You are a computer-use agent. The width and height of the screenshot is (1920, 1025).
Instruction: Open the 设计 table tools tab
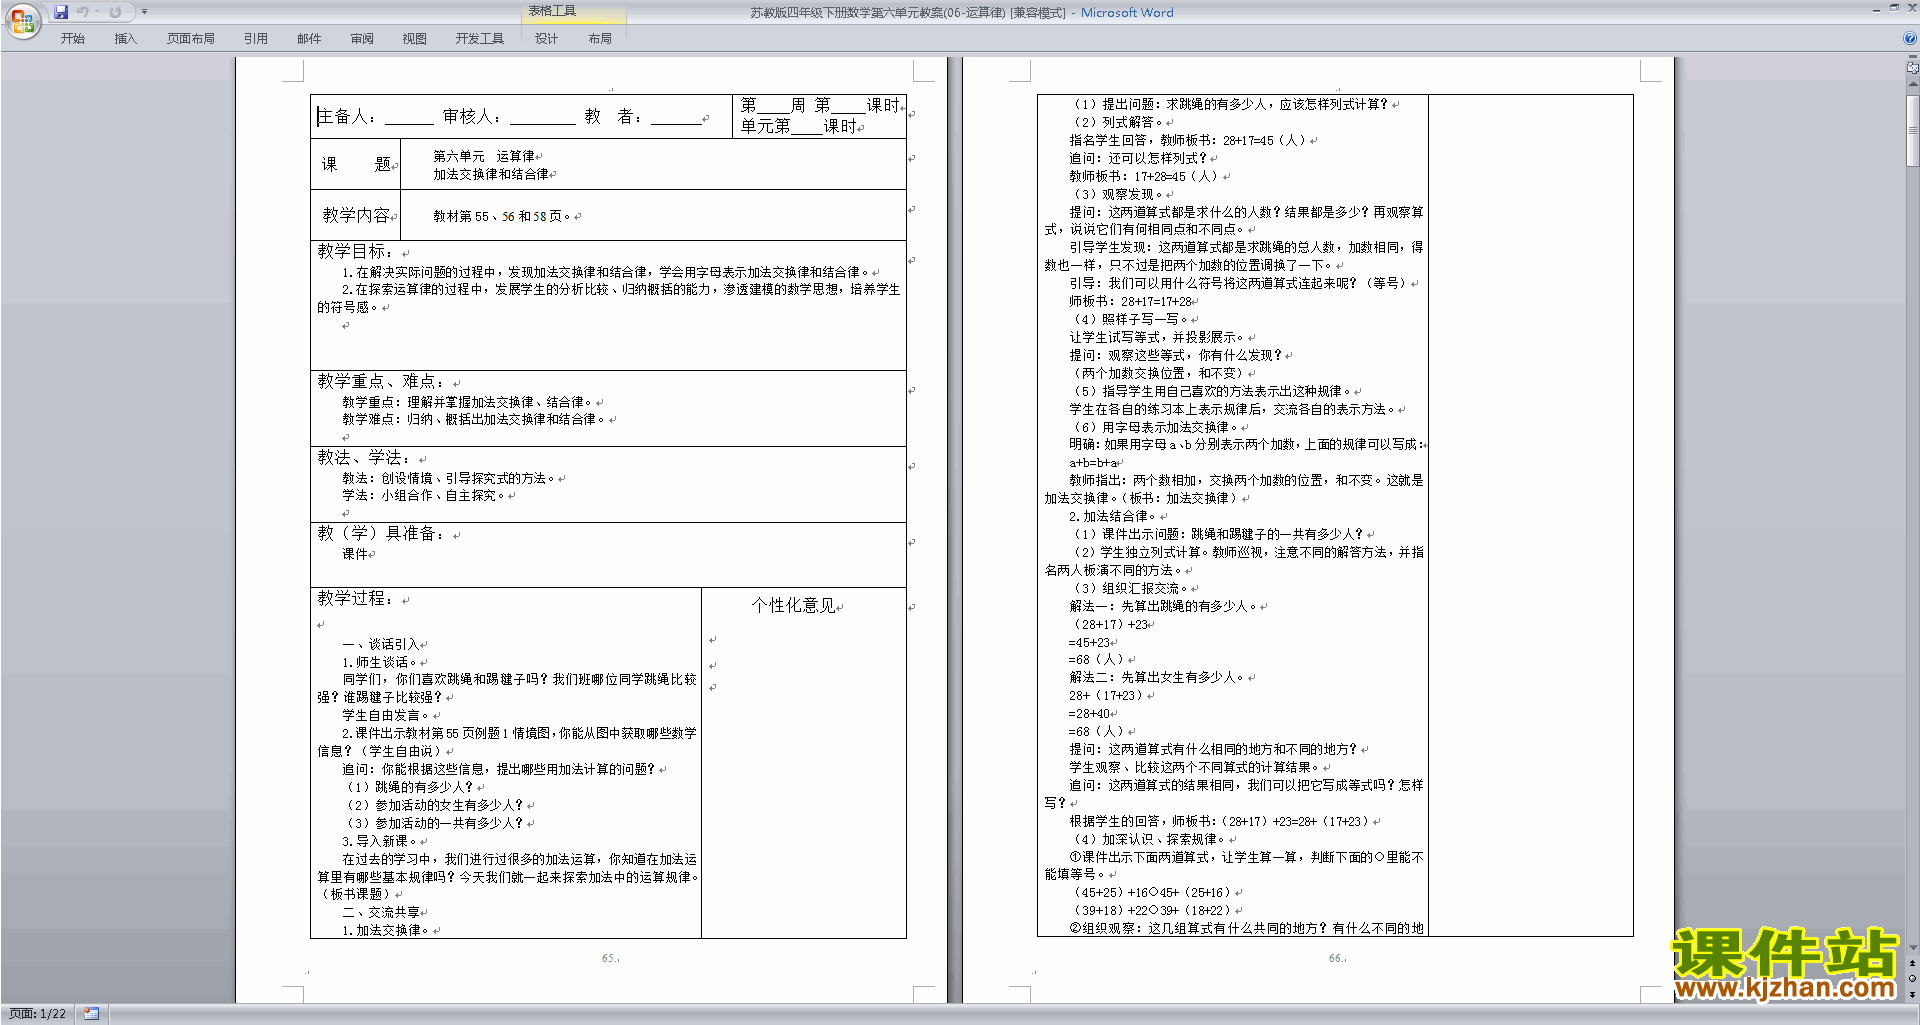[546, 39]
